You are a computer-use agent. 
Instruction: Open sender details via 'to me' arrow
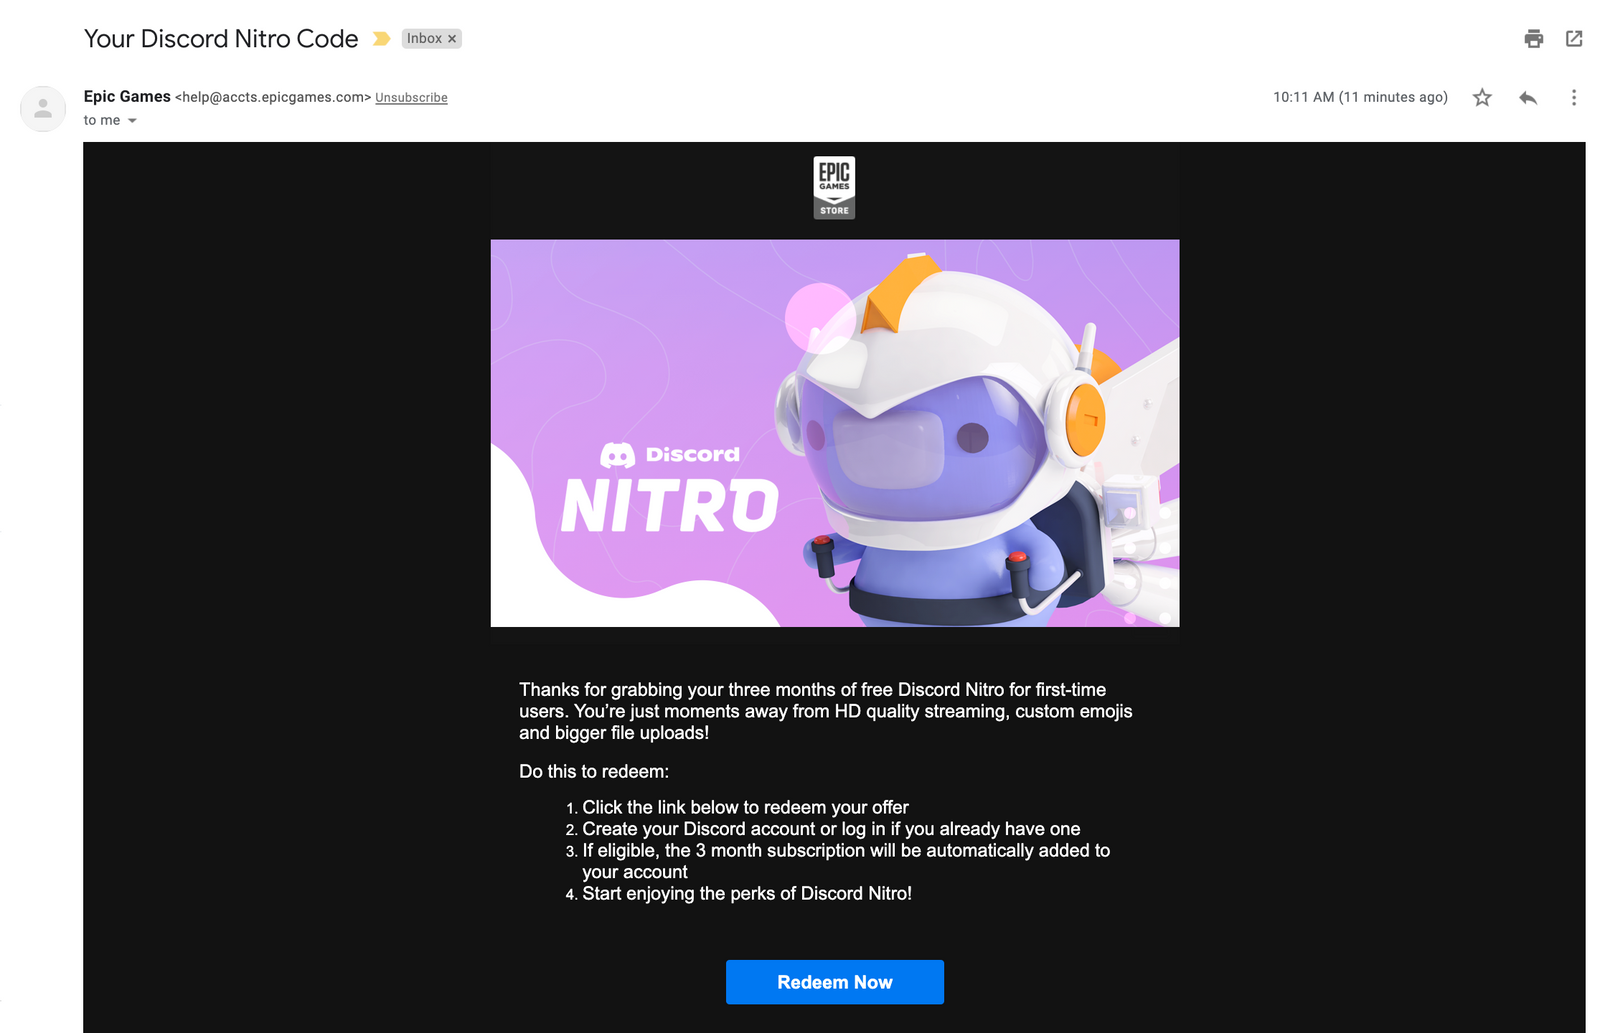tap(131, 120)
